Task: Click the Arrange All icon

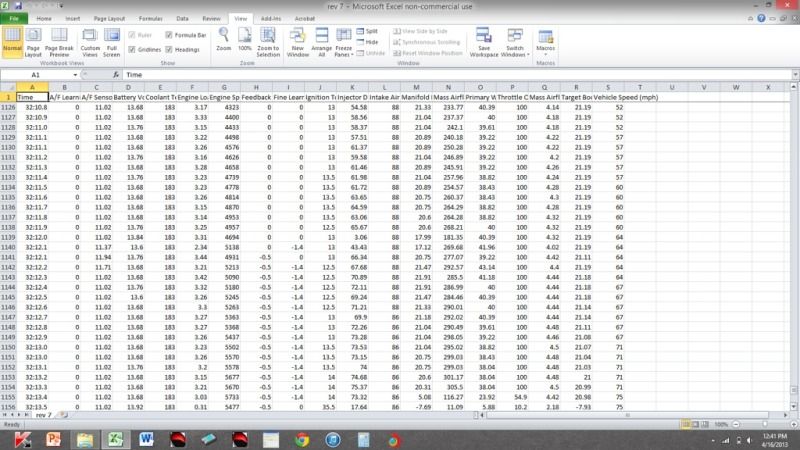Action: tap(322, 48)
